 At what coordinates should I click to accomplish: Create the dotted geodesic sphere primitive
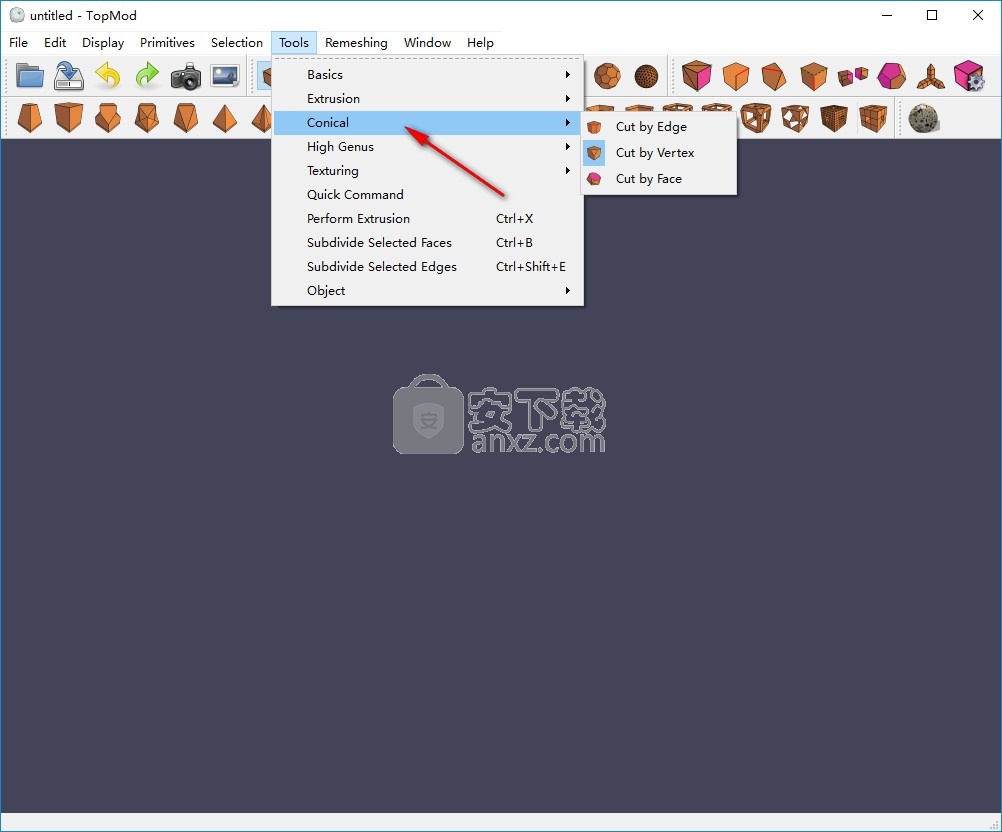[646, 76]
